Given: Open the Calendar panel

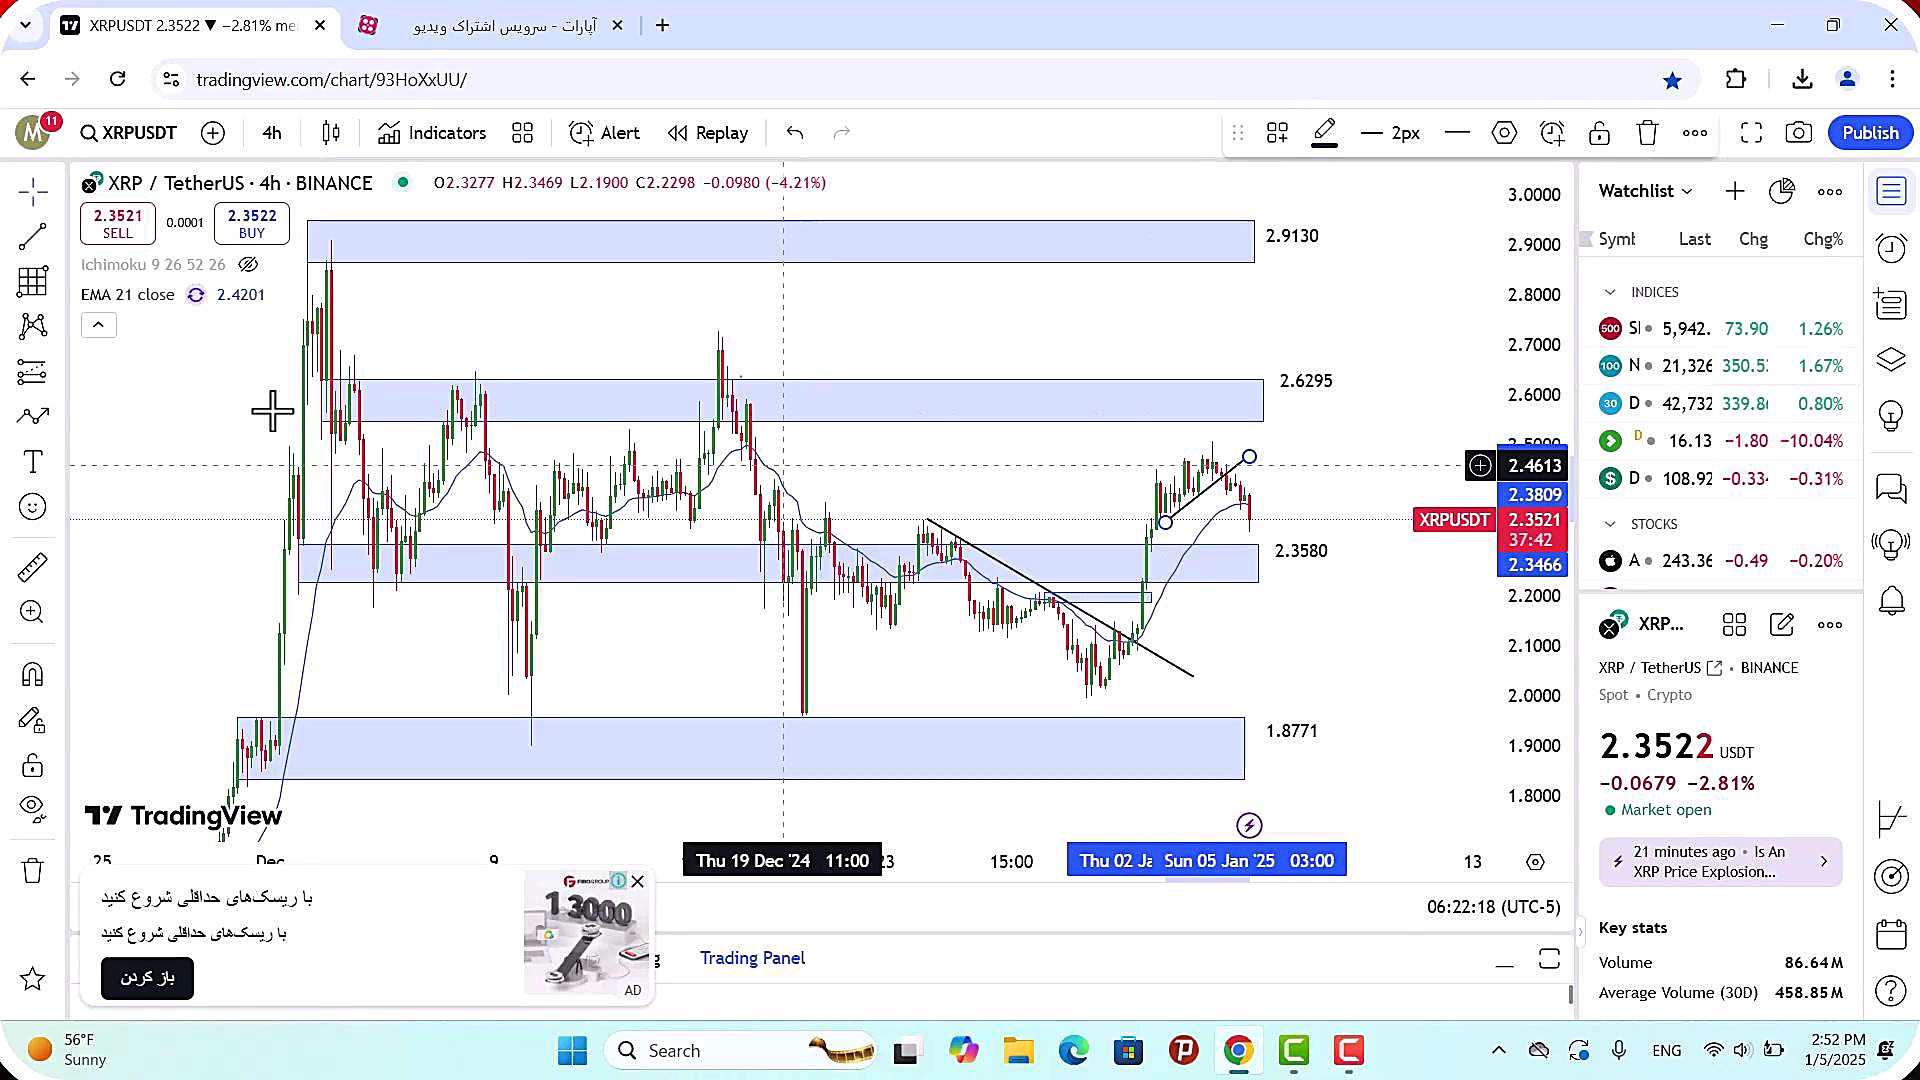Looking at the screenshot, I should 1891,934.
